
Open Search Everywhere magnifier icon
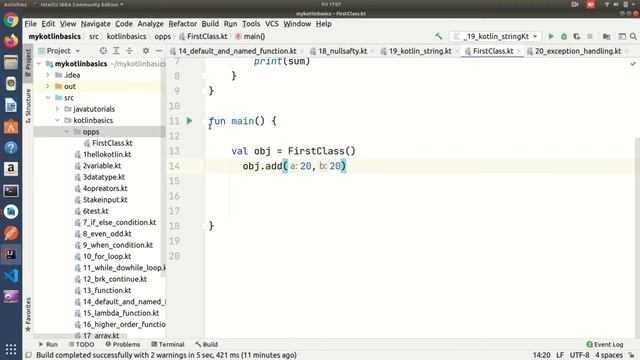point(633,36)
